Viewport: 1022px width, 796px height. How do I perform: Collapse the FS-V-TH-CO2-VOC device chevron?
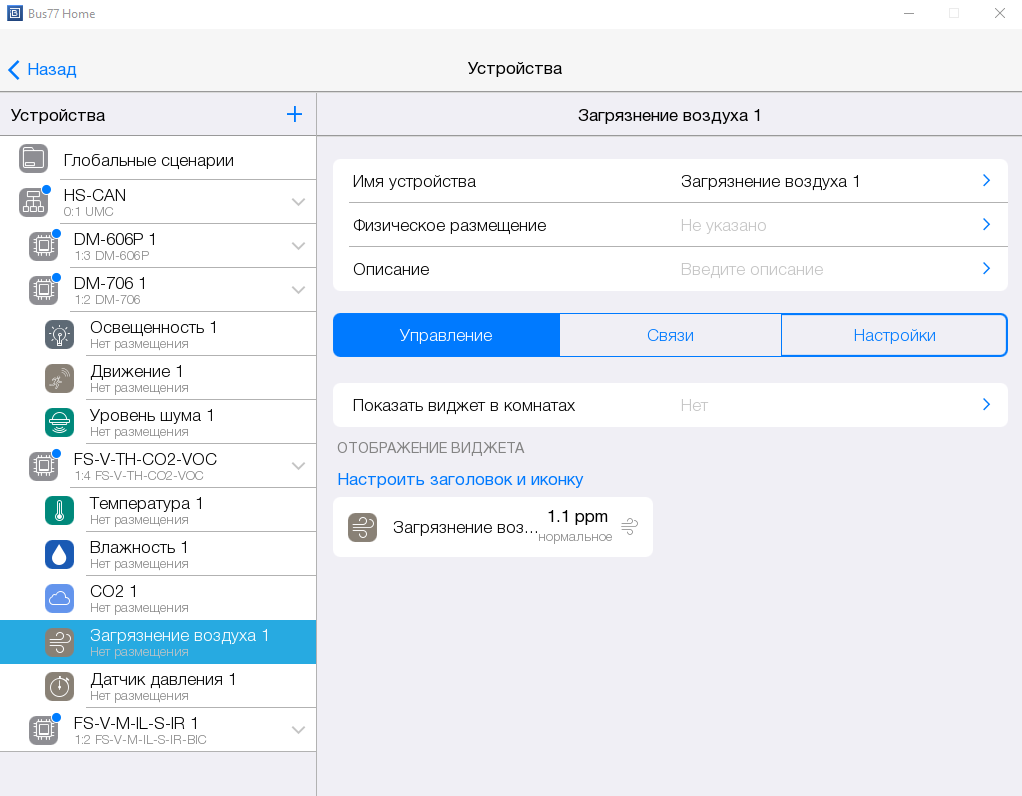(x=298, y=466)
